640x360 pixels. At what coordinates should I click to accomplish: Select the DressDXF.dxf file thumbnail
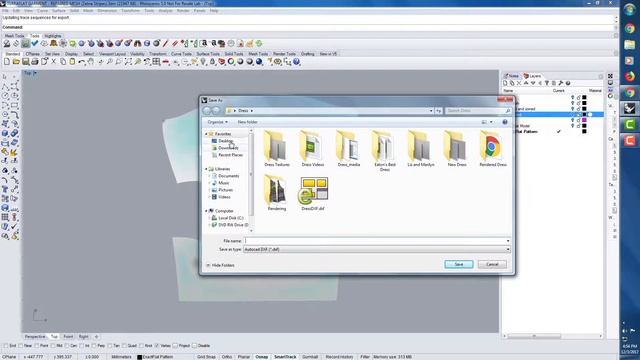pos(313,194)
